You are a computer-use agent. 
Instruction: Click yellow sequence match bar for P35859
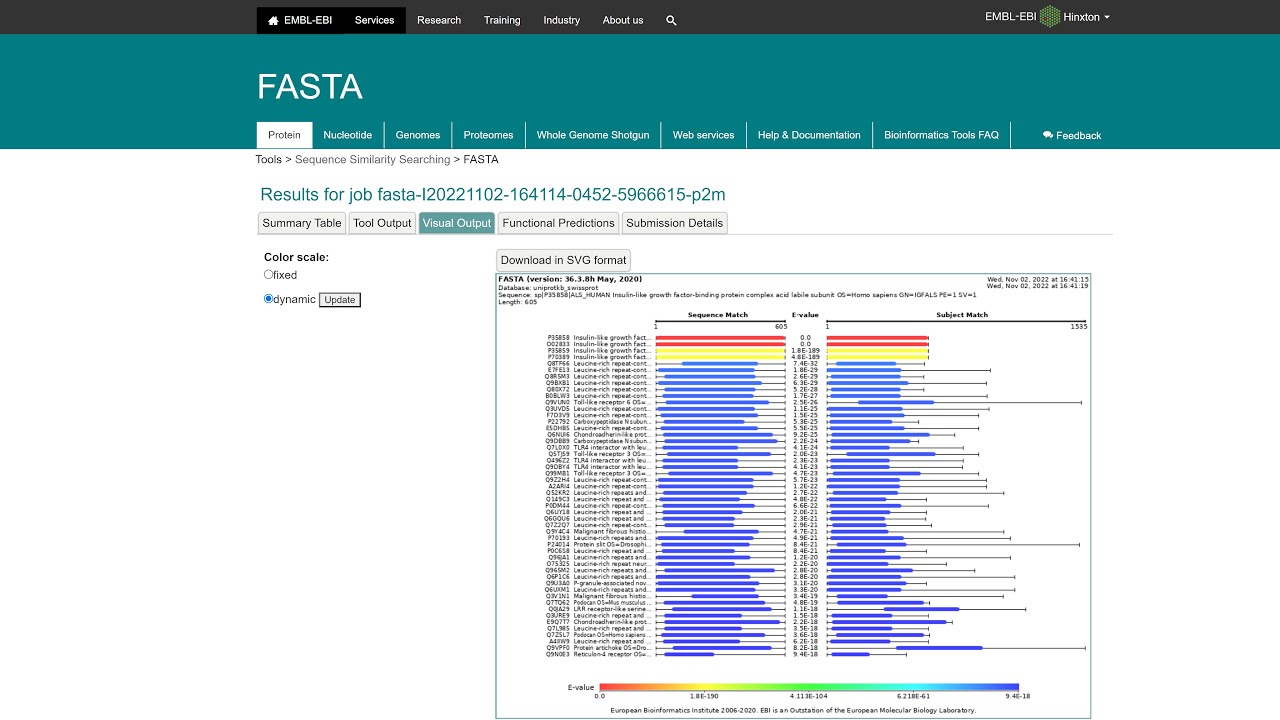coord(720,351)
